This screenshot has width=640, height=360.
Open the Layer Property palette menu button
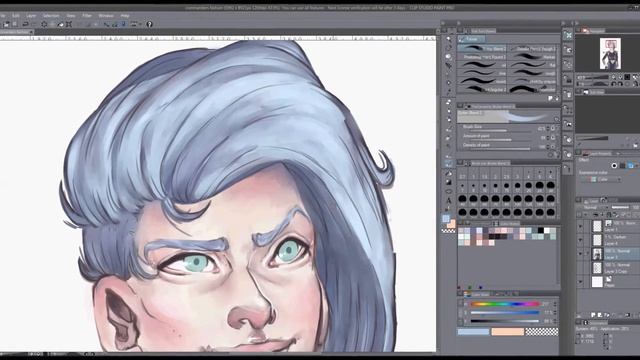coord(578,153)
